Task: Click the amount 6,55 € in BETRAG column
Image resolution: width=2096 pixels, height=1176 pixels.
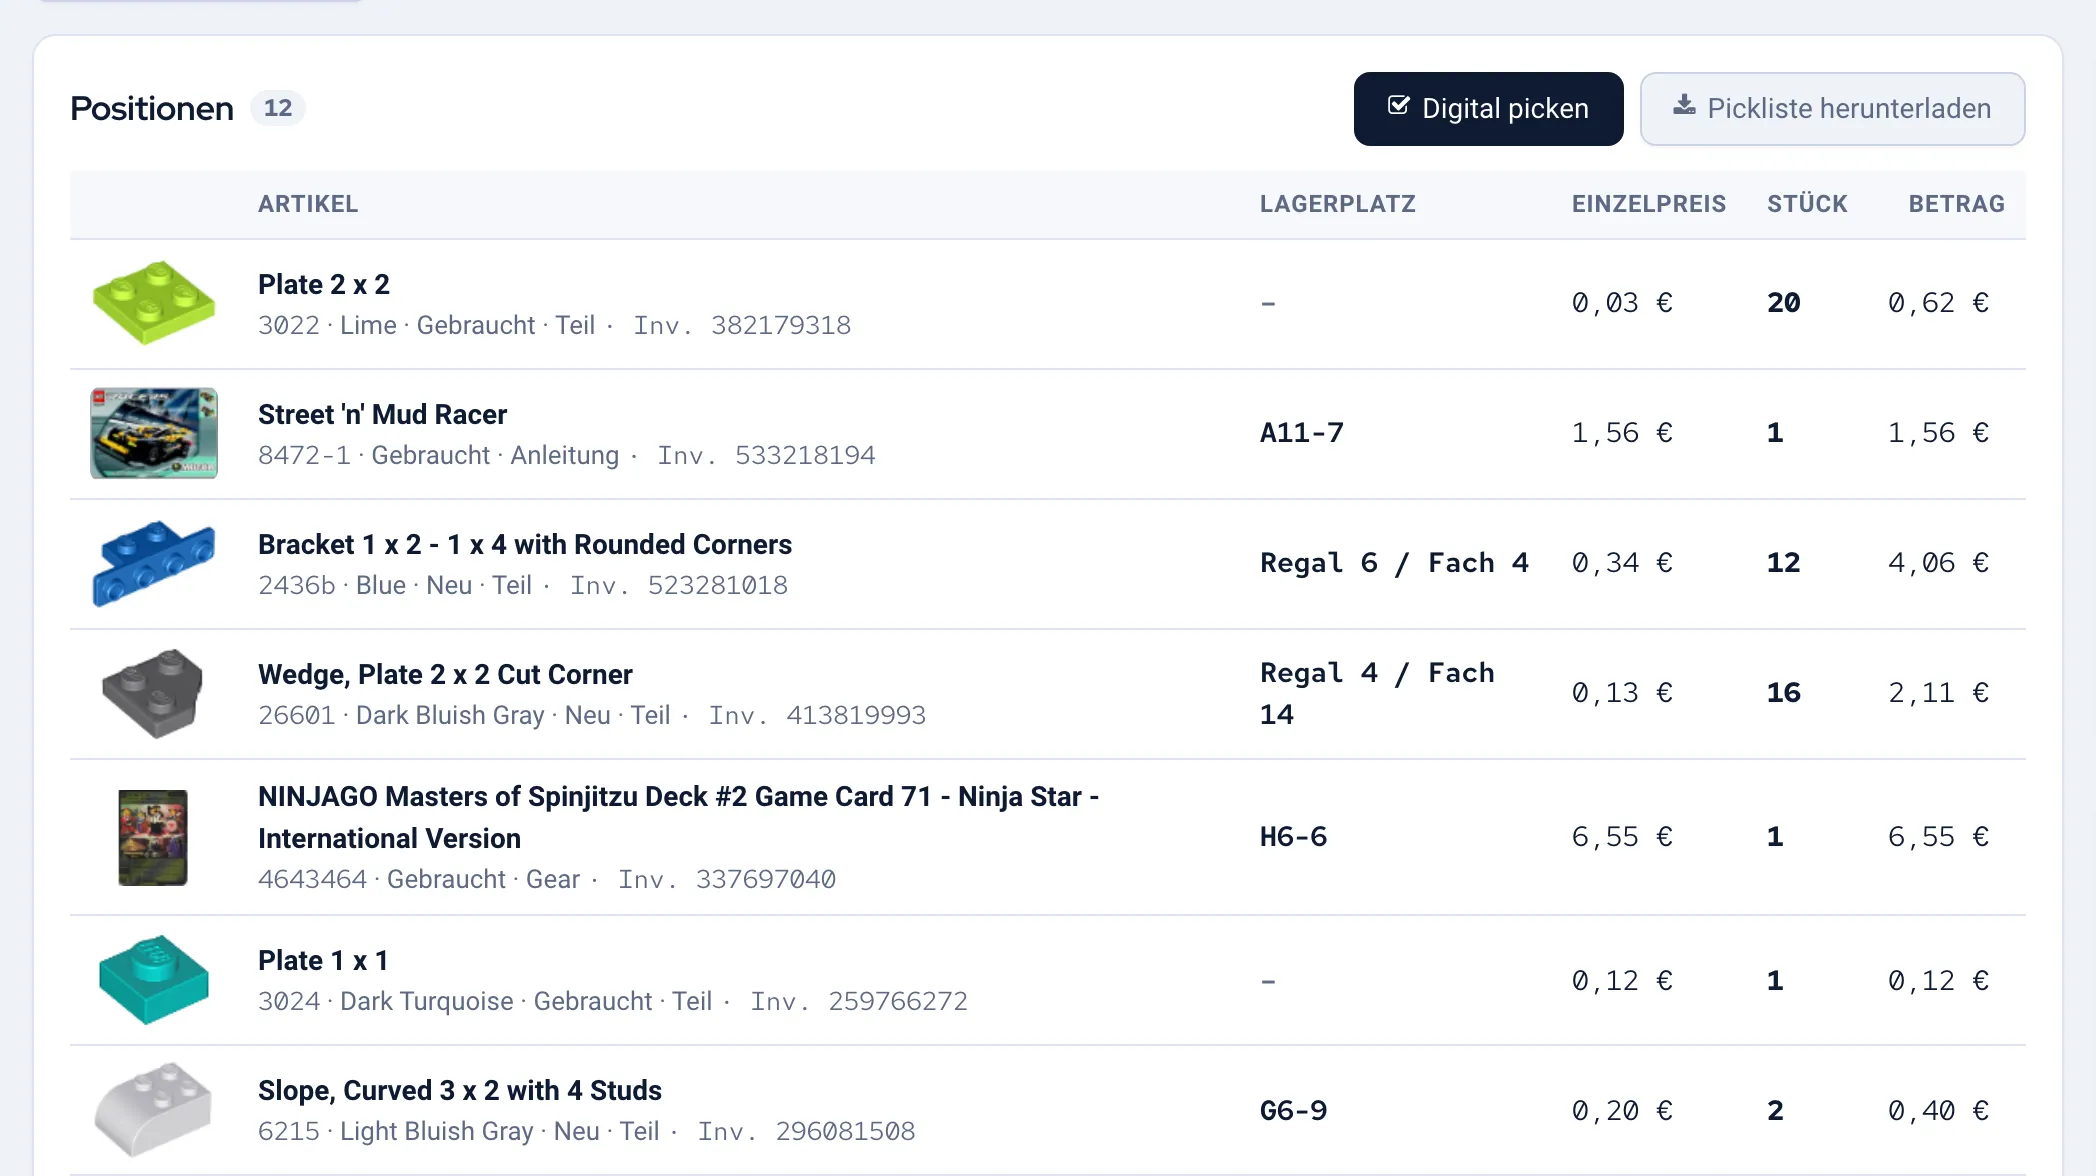Action: 1938,837
